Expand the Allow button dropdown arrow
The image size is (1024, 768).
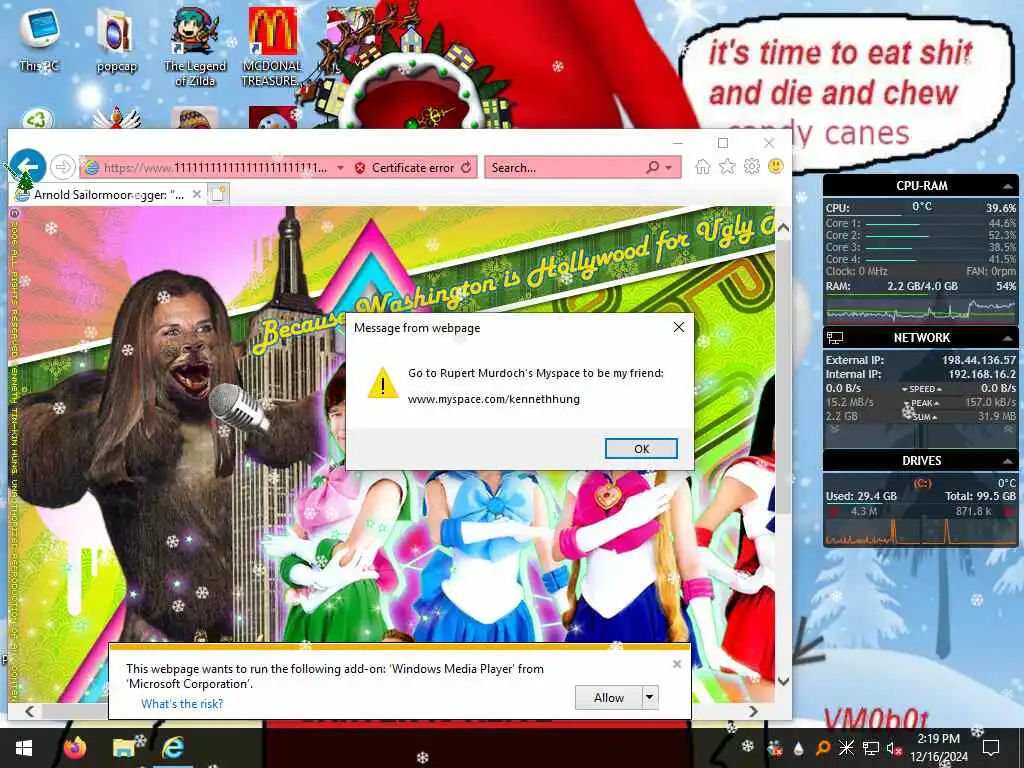coord(650,697)
